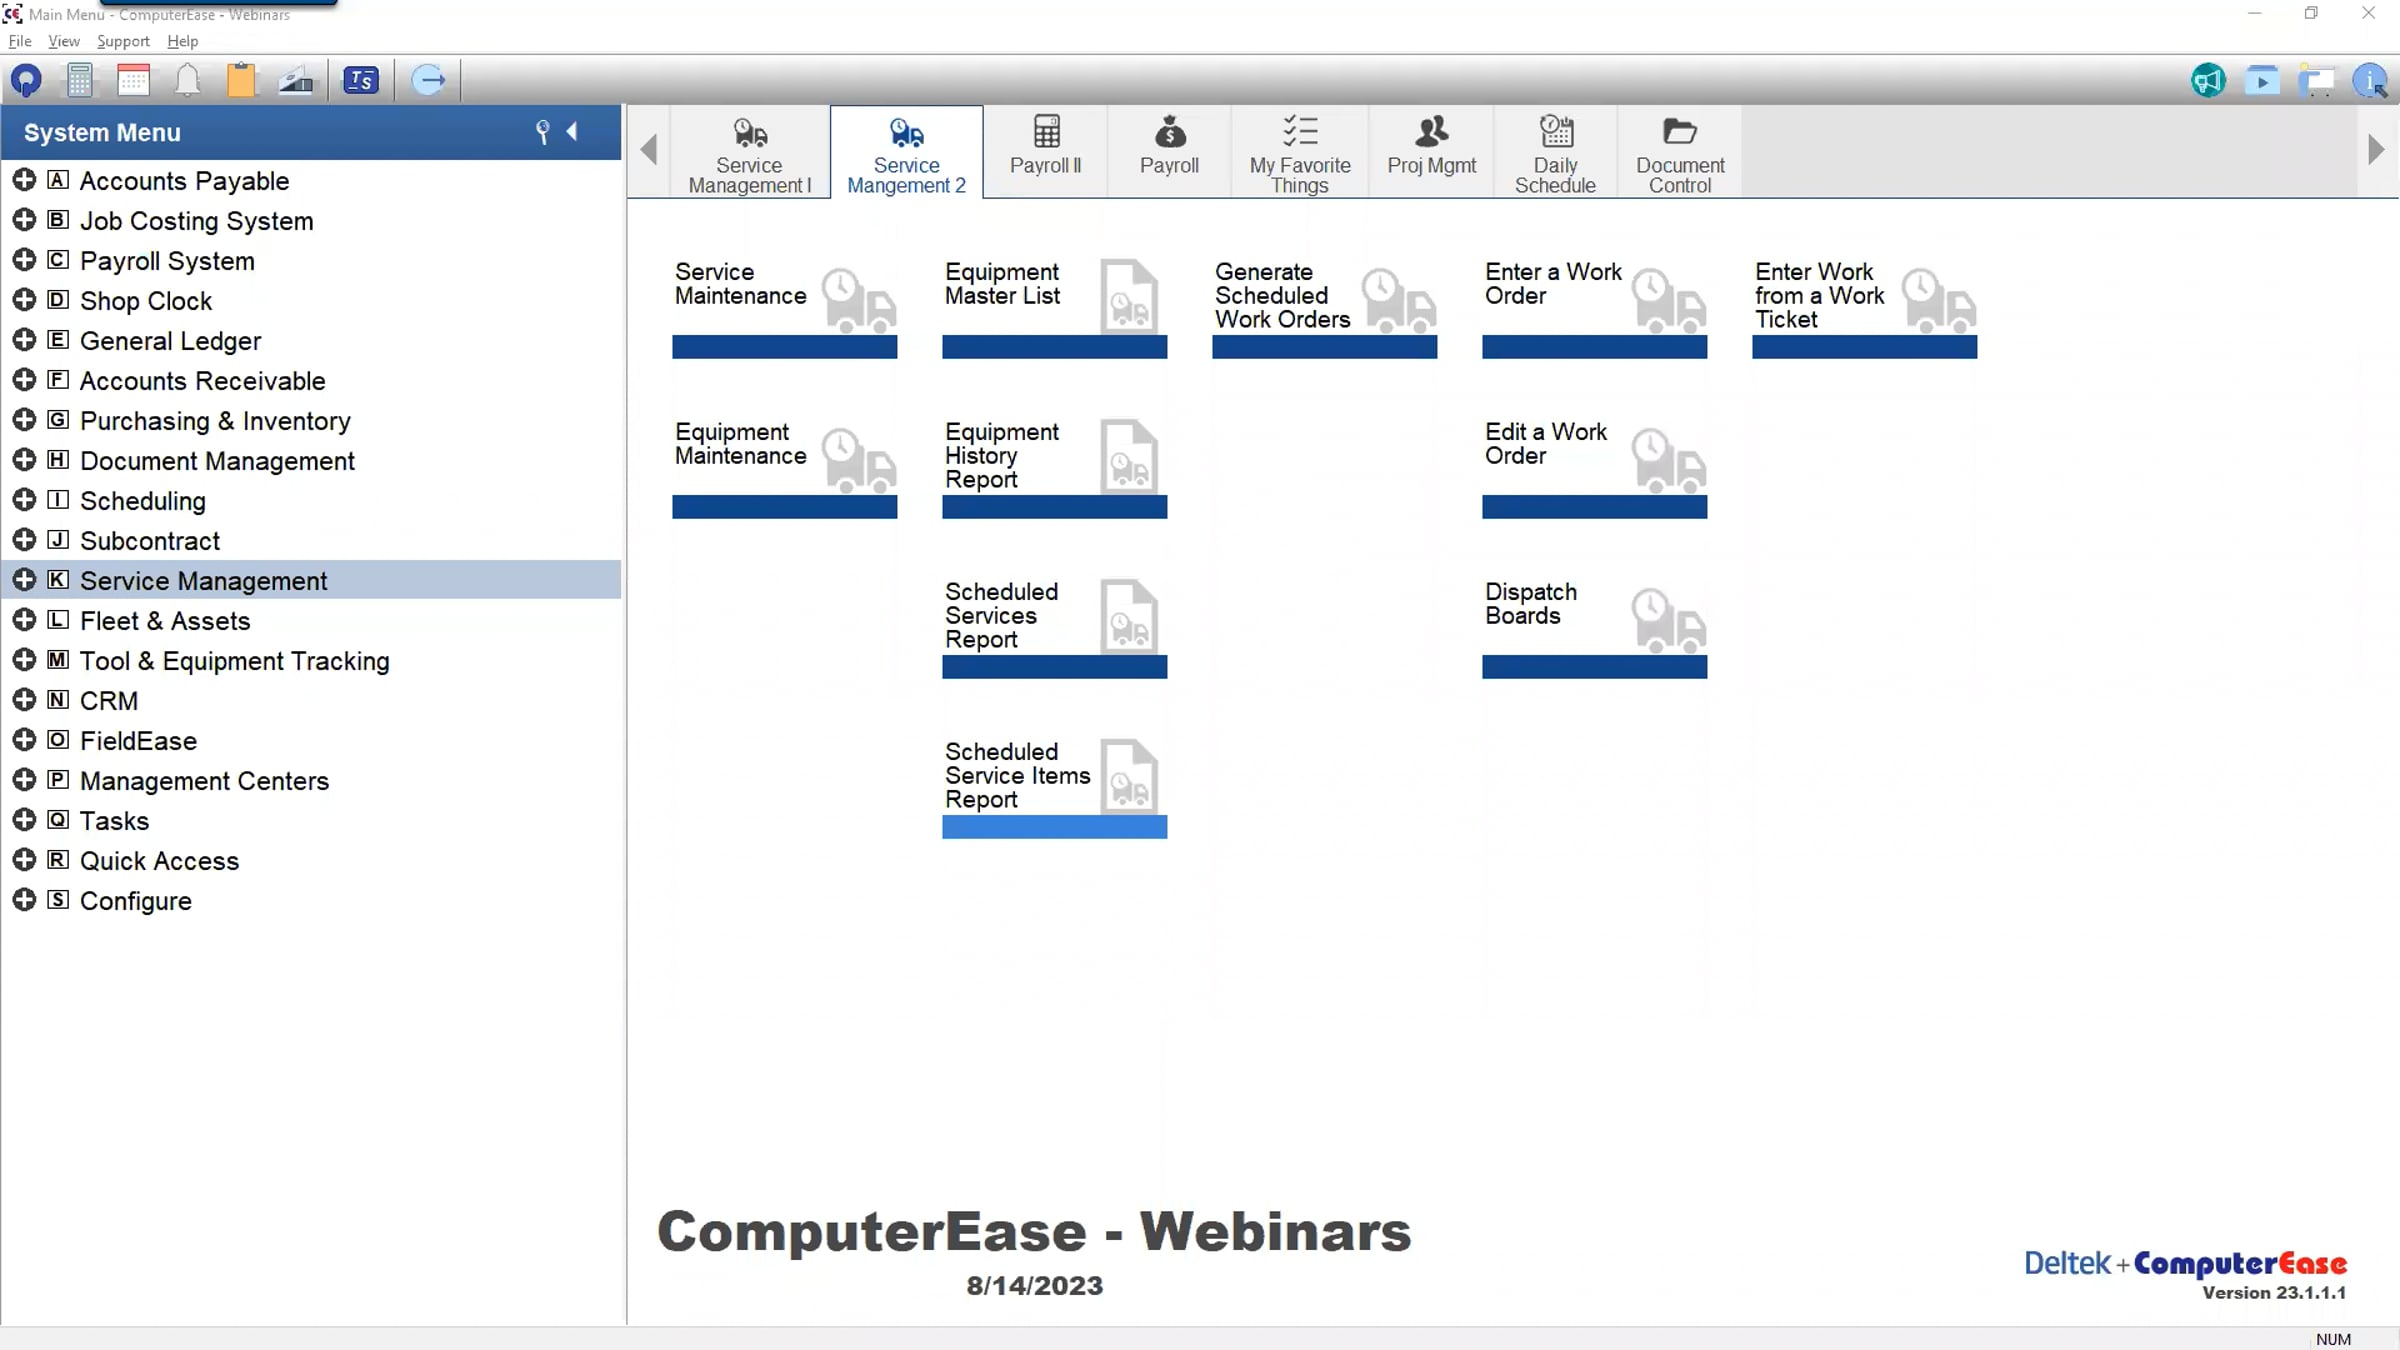Click the info pointer icon at top right
The image size is (2400, 1350).
pos(2370,80)
